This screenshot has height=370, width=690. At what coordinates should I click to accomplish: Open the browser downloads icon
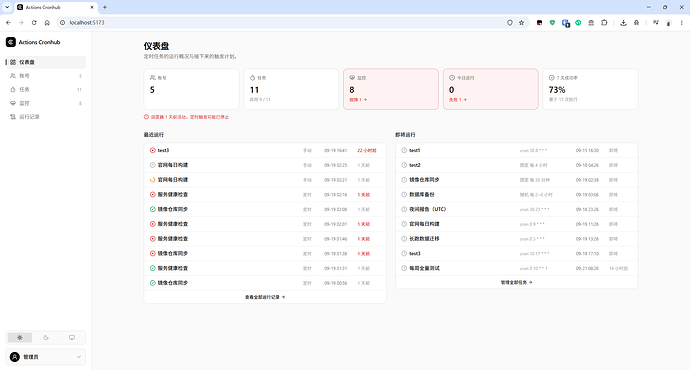623,22
